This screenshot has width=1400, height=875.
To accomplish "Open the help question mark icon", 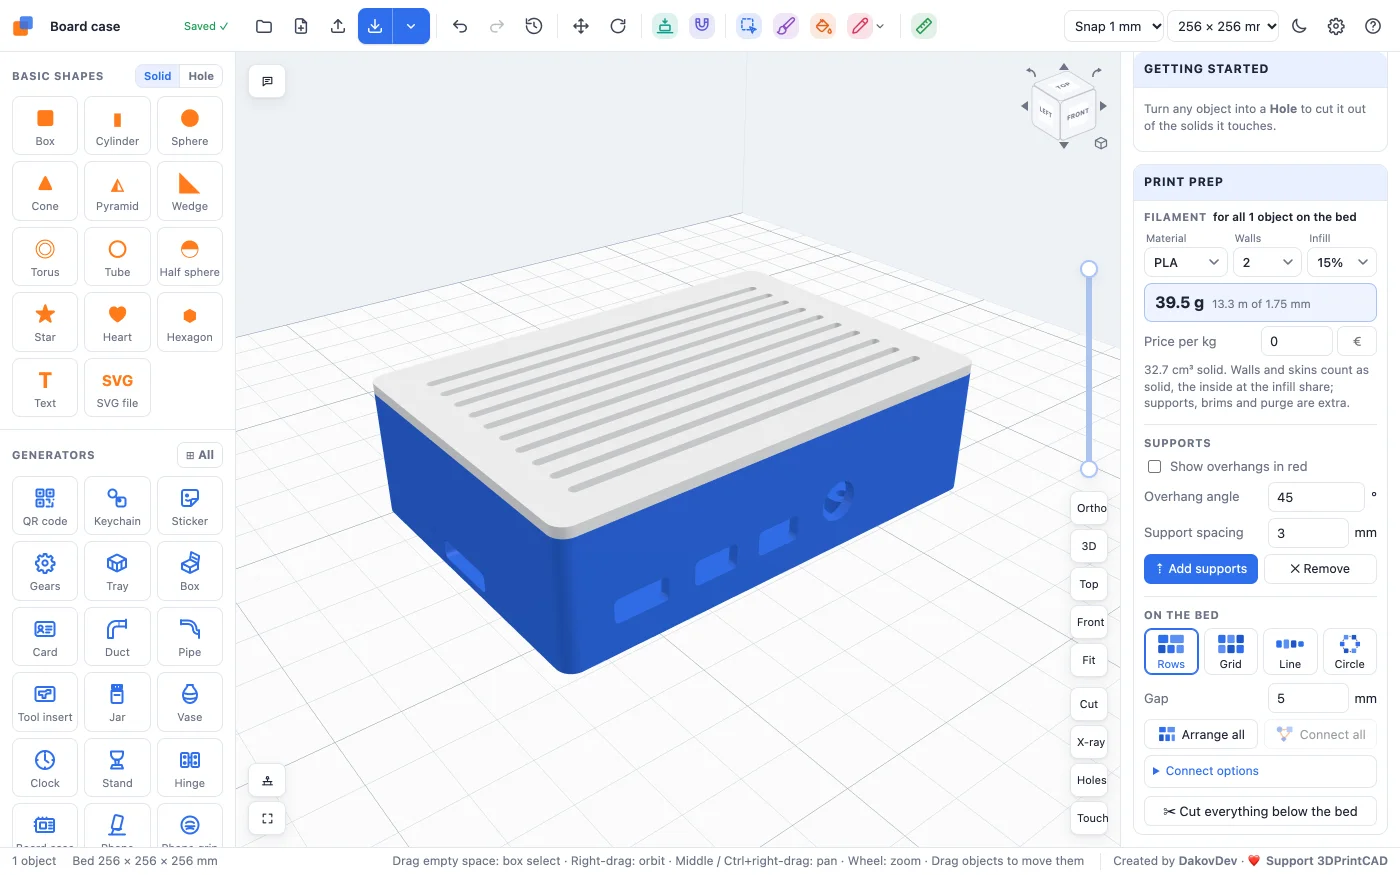I will click(1373, 26).
